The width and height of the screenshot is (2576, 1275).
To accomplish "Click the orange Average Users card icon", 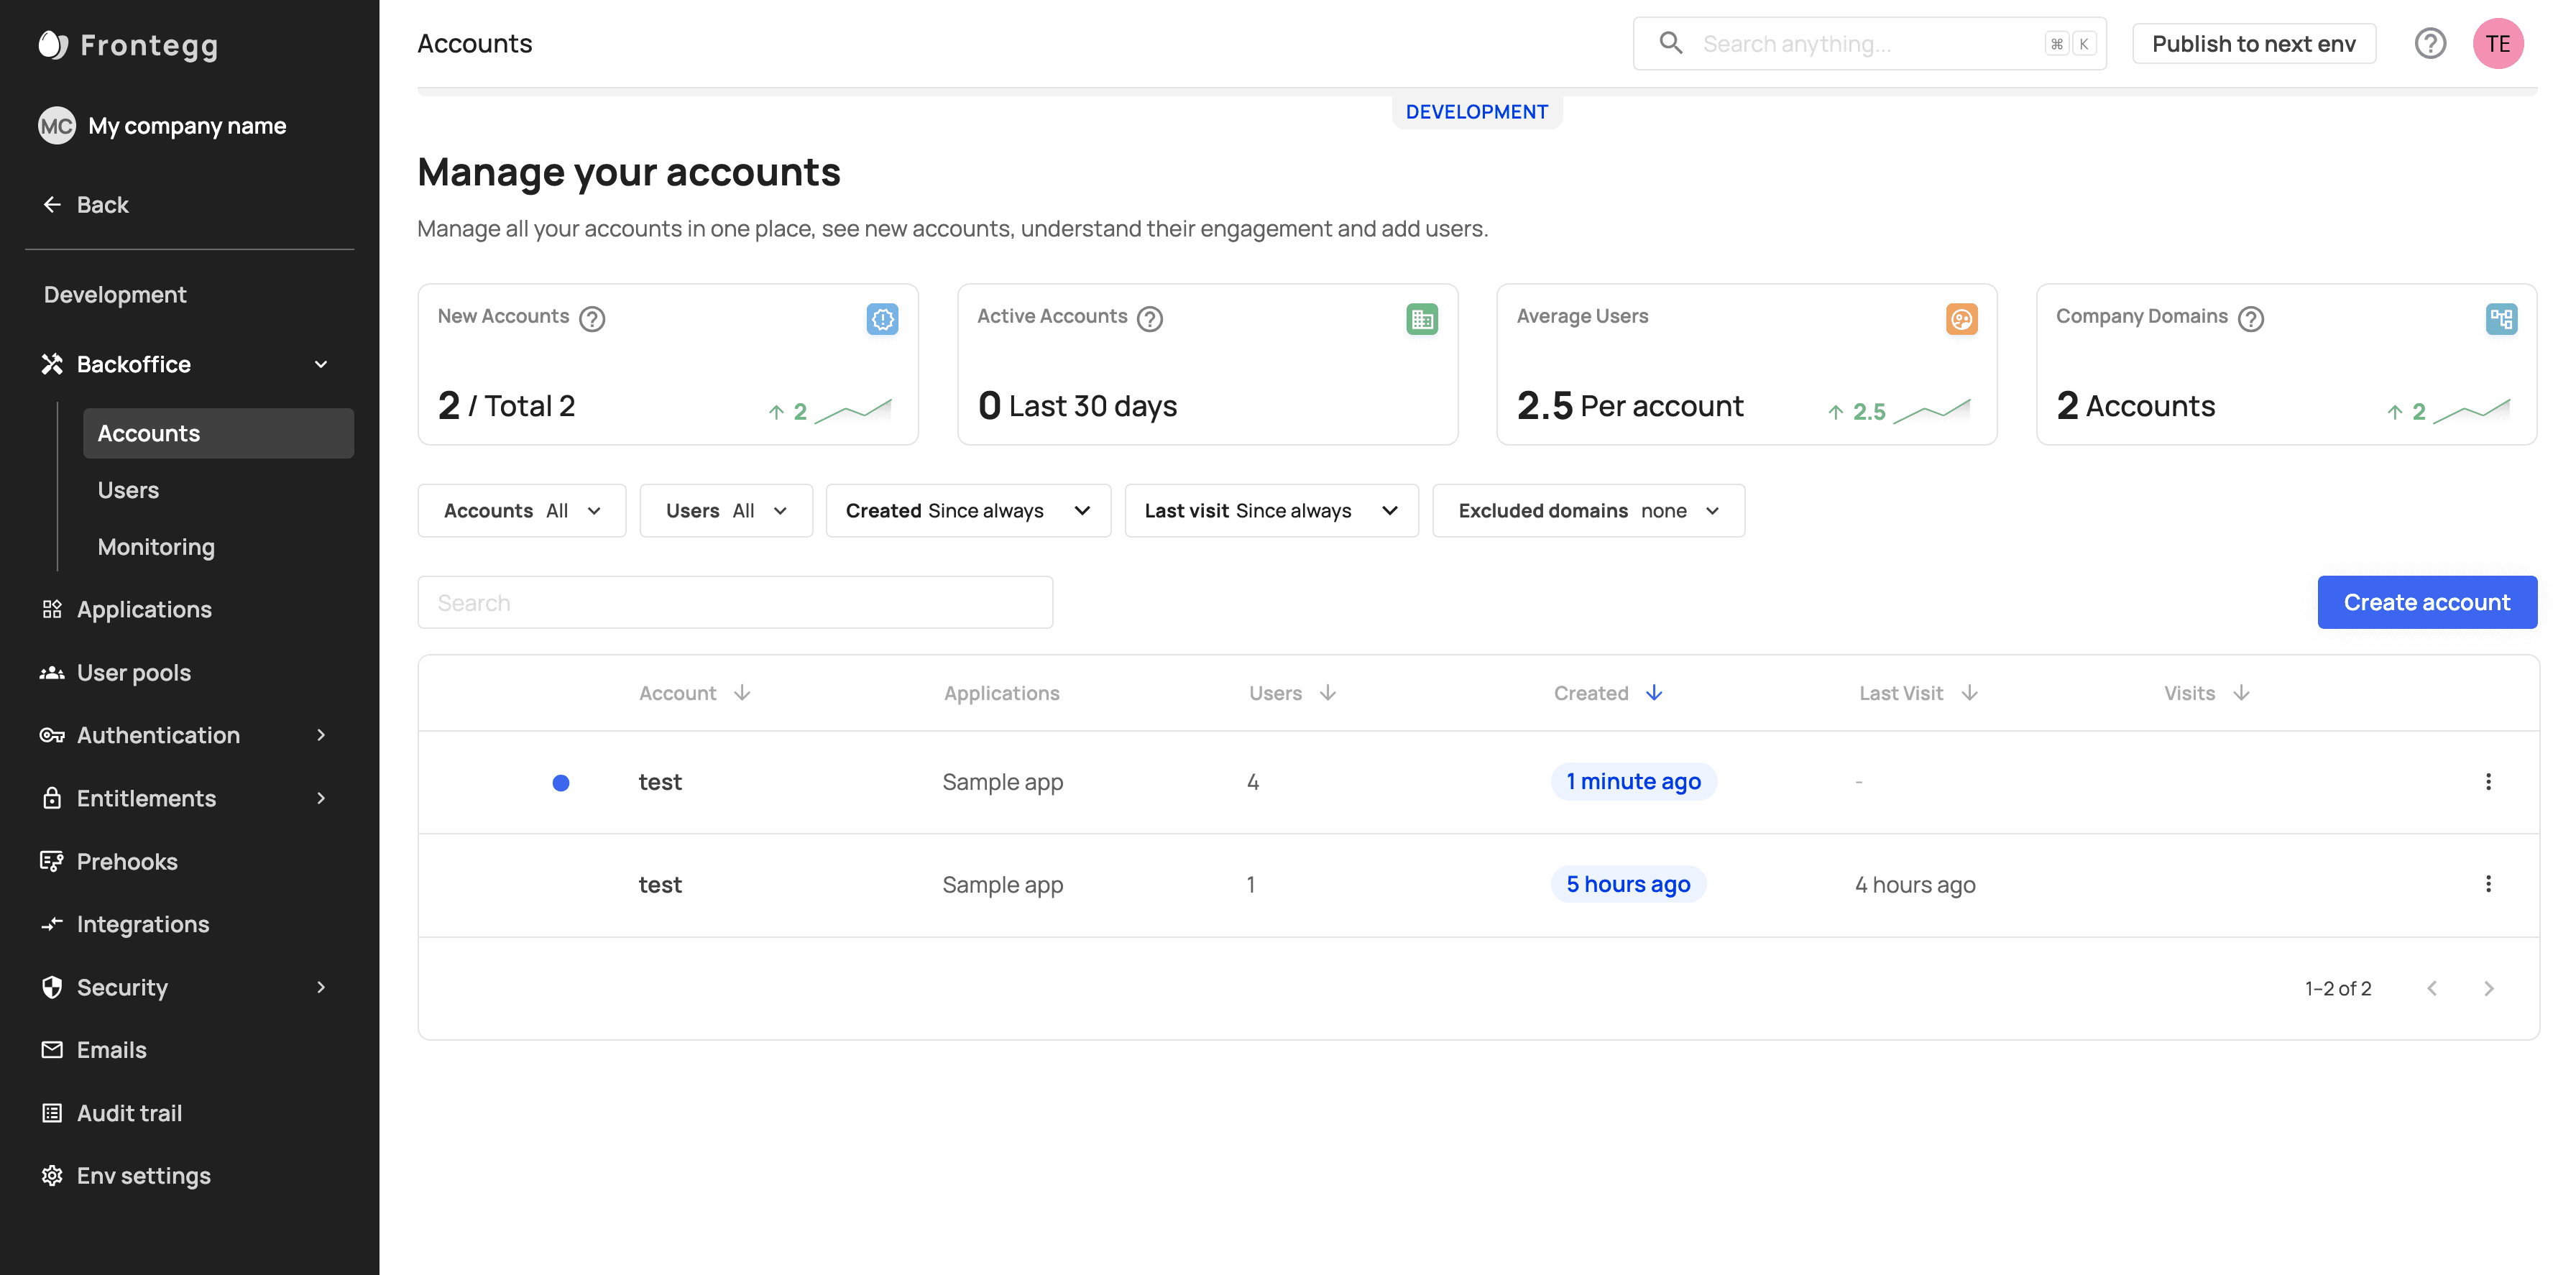I will click(1962, 319).
